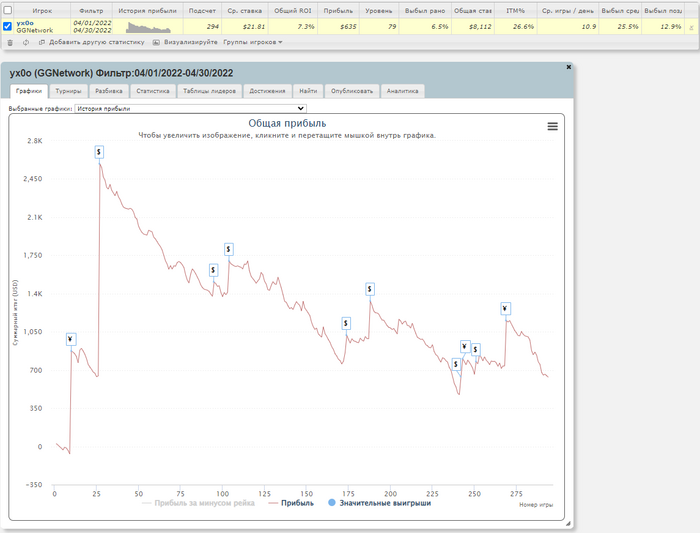Open the Статистика tab

(x=153, y=91)
